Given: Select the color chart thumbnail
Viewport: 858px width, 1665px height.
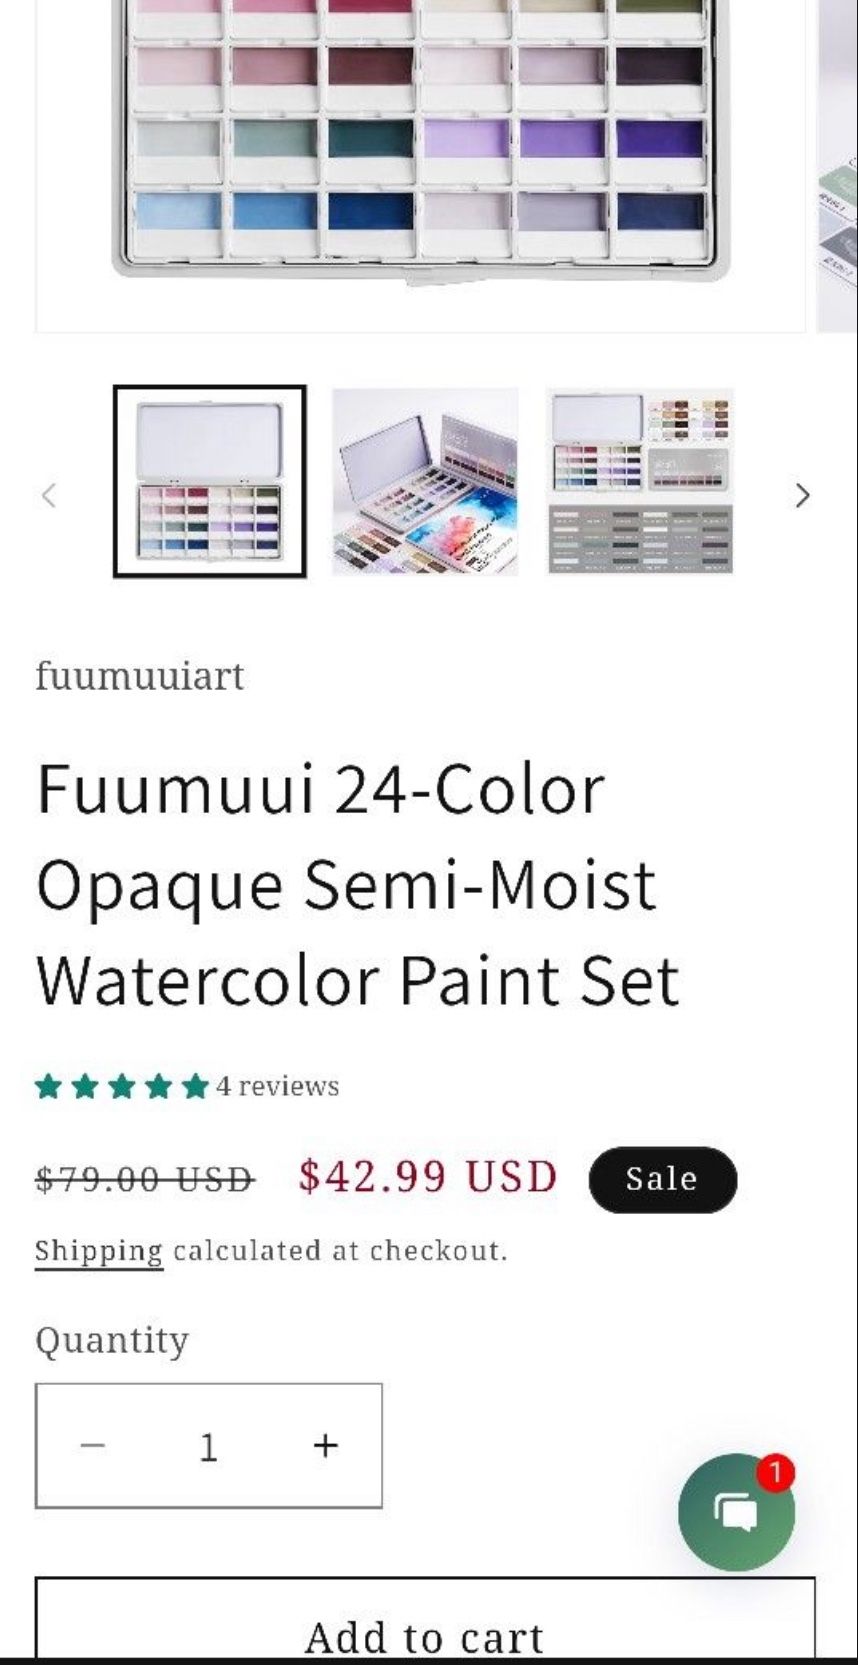Looking at the screenshot, I should point(640,481).
